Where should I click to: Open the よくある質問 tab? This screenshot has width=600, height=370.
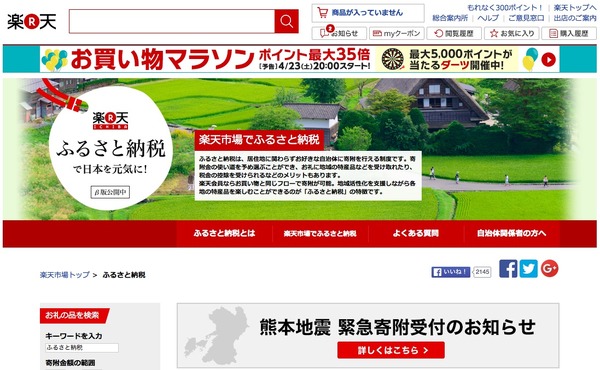(x=416, y=233)
